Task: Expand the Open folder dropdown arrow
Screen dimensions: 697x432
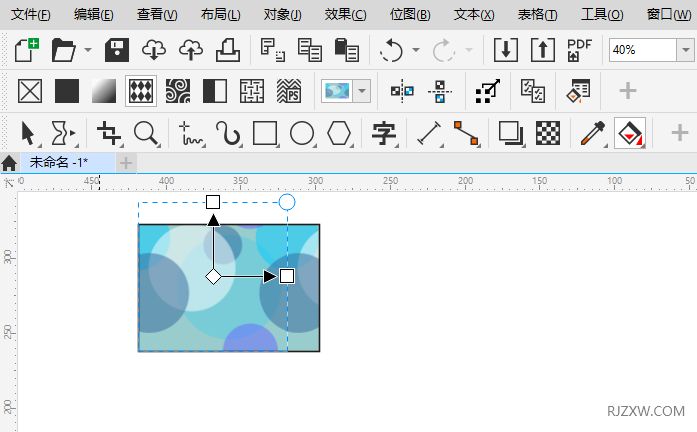Action: click(x=88, y=50)
